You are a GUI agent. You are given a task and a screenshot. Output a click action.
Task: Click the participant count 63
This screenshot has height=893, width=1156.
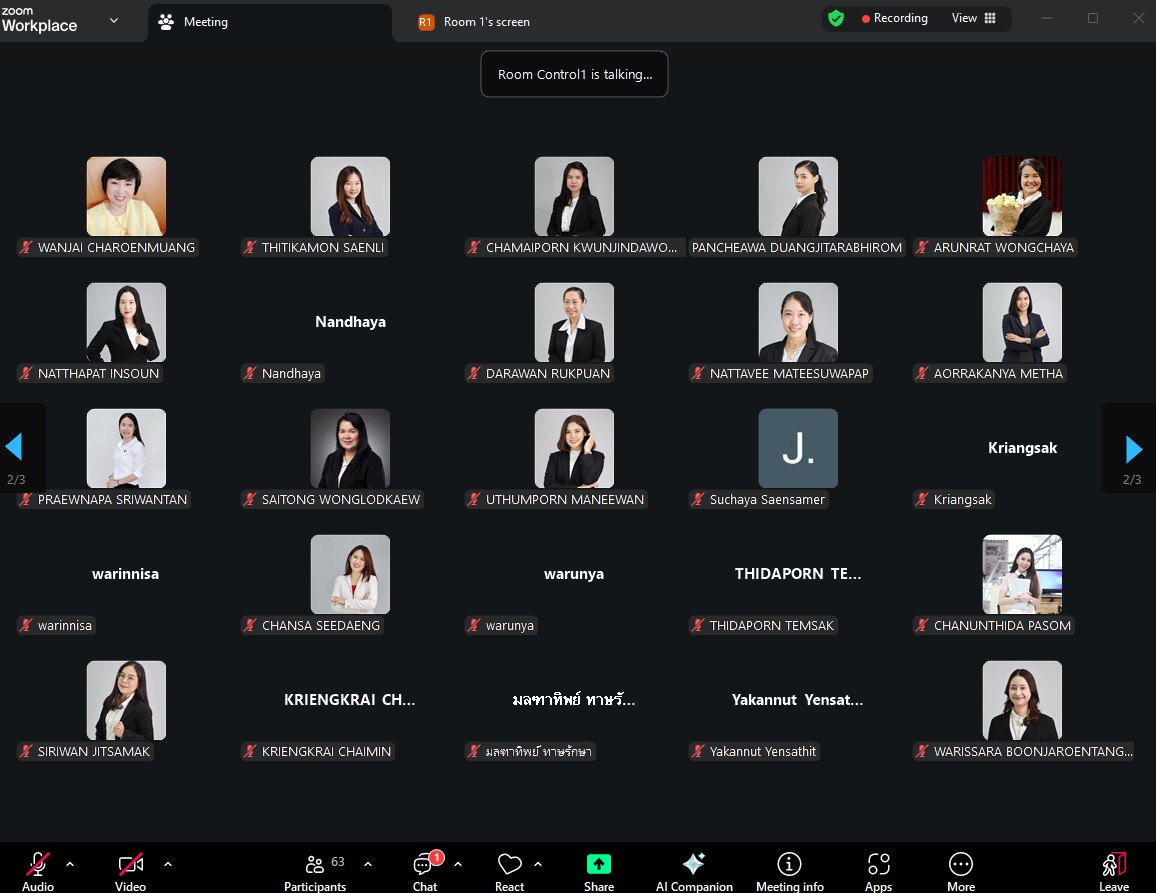point(338,861)
